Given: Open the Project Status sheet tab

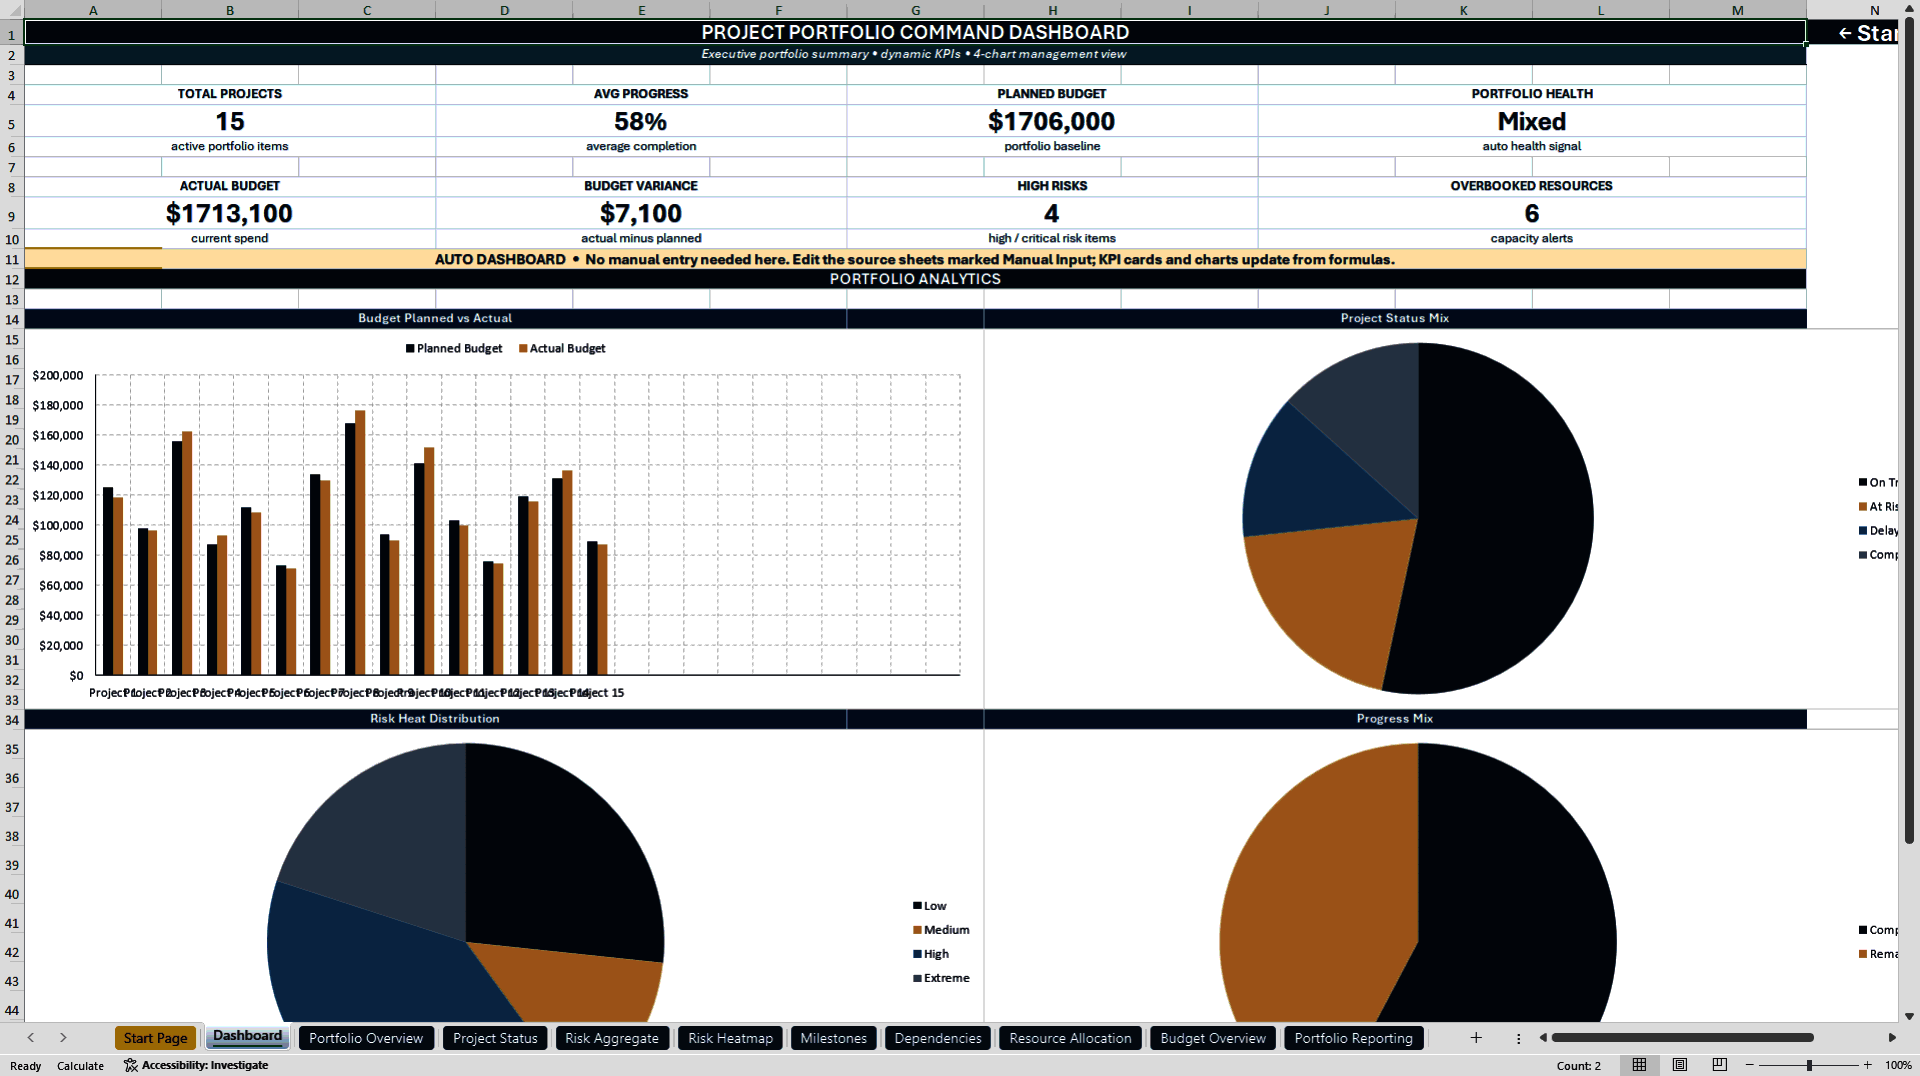Looking at the screenshot, I should click(495, 1038).
